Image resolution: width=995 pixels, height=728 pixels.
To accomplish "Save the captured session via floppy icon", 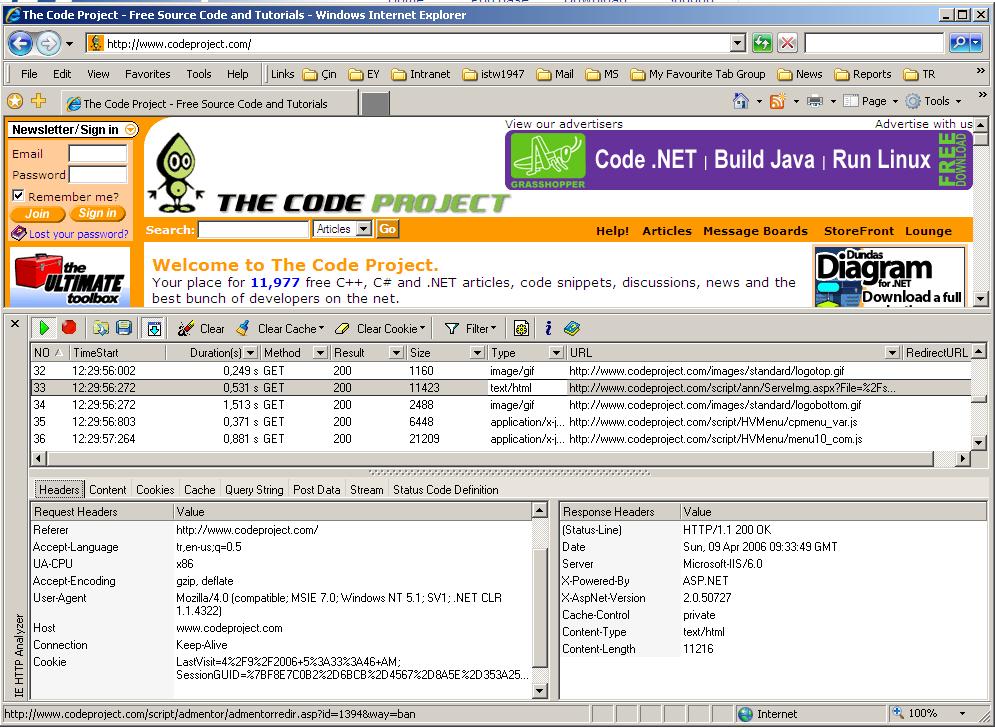I will coord(124,328).
